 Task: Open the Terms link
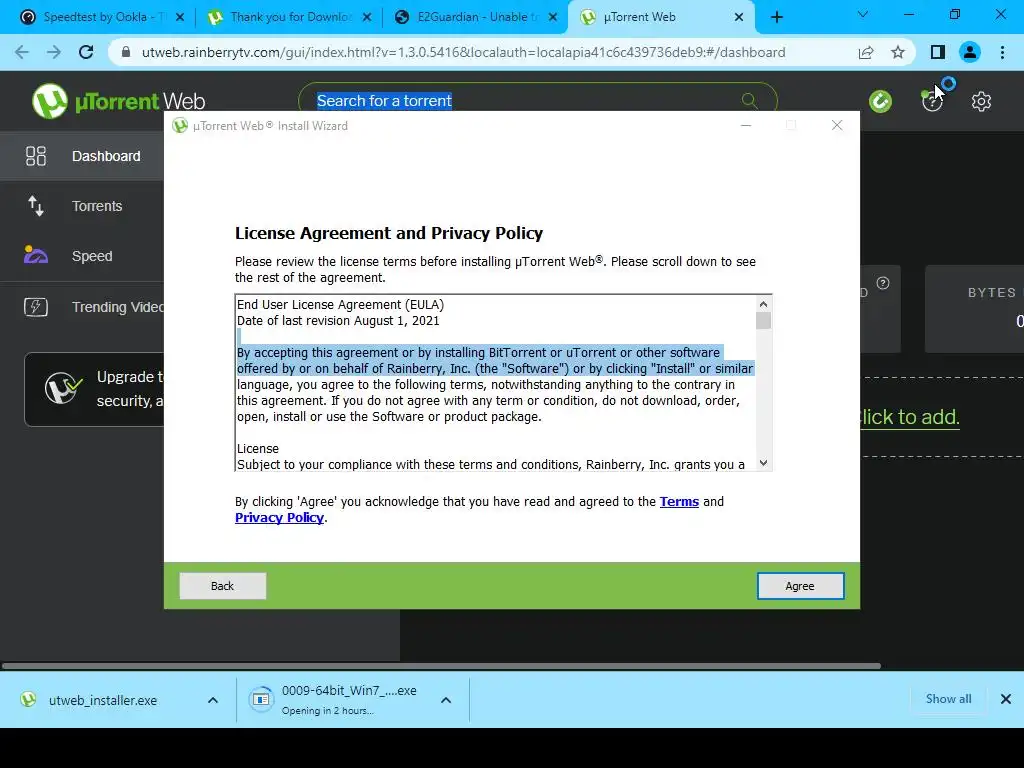pos(679,502)
